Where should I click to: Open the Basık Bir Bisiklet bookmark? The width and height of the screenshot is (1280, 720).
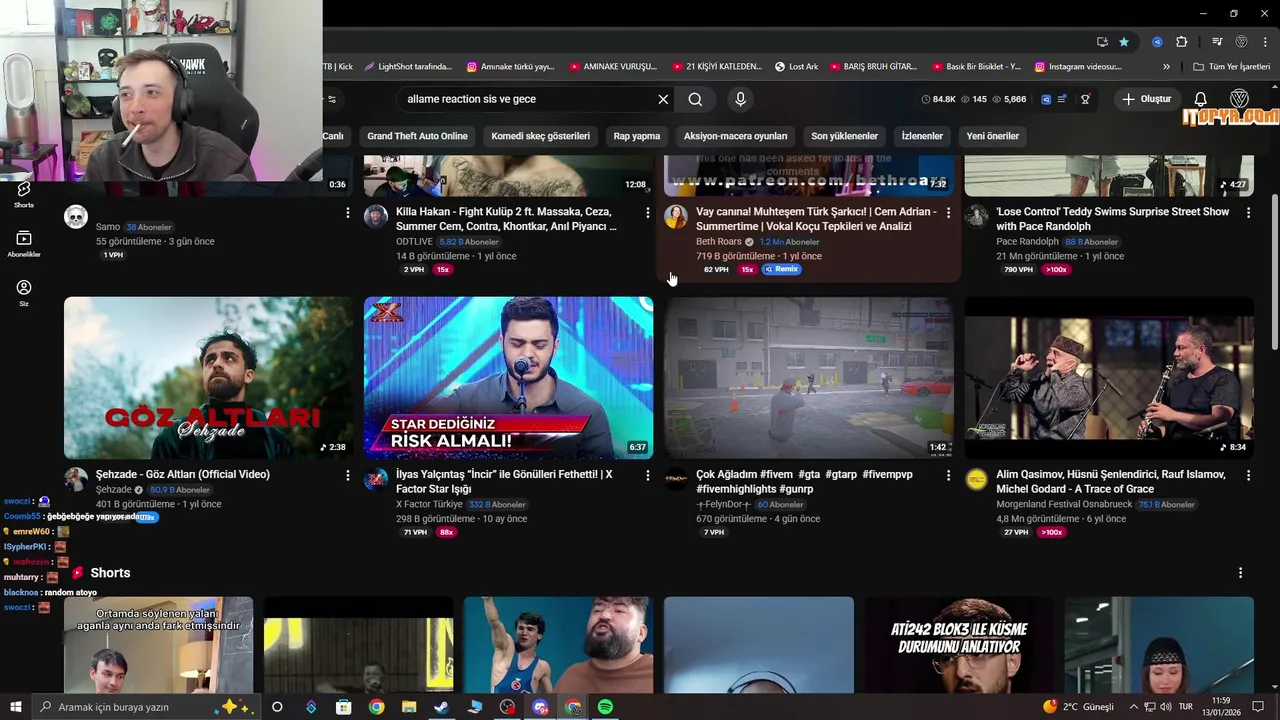[975, 67]
